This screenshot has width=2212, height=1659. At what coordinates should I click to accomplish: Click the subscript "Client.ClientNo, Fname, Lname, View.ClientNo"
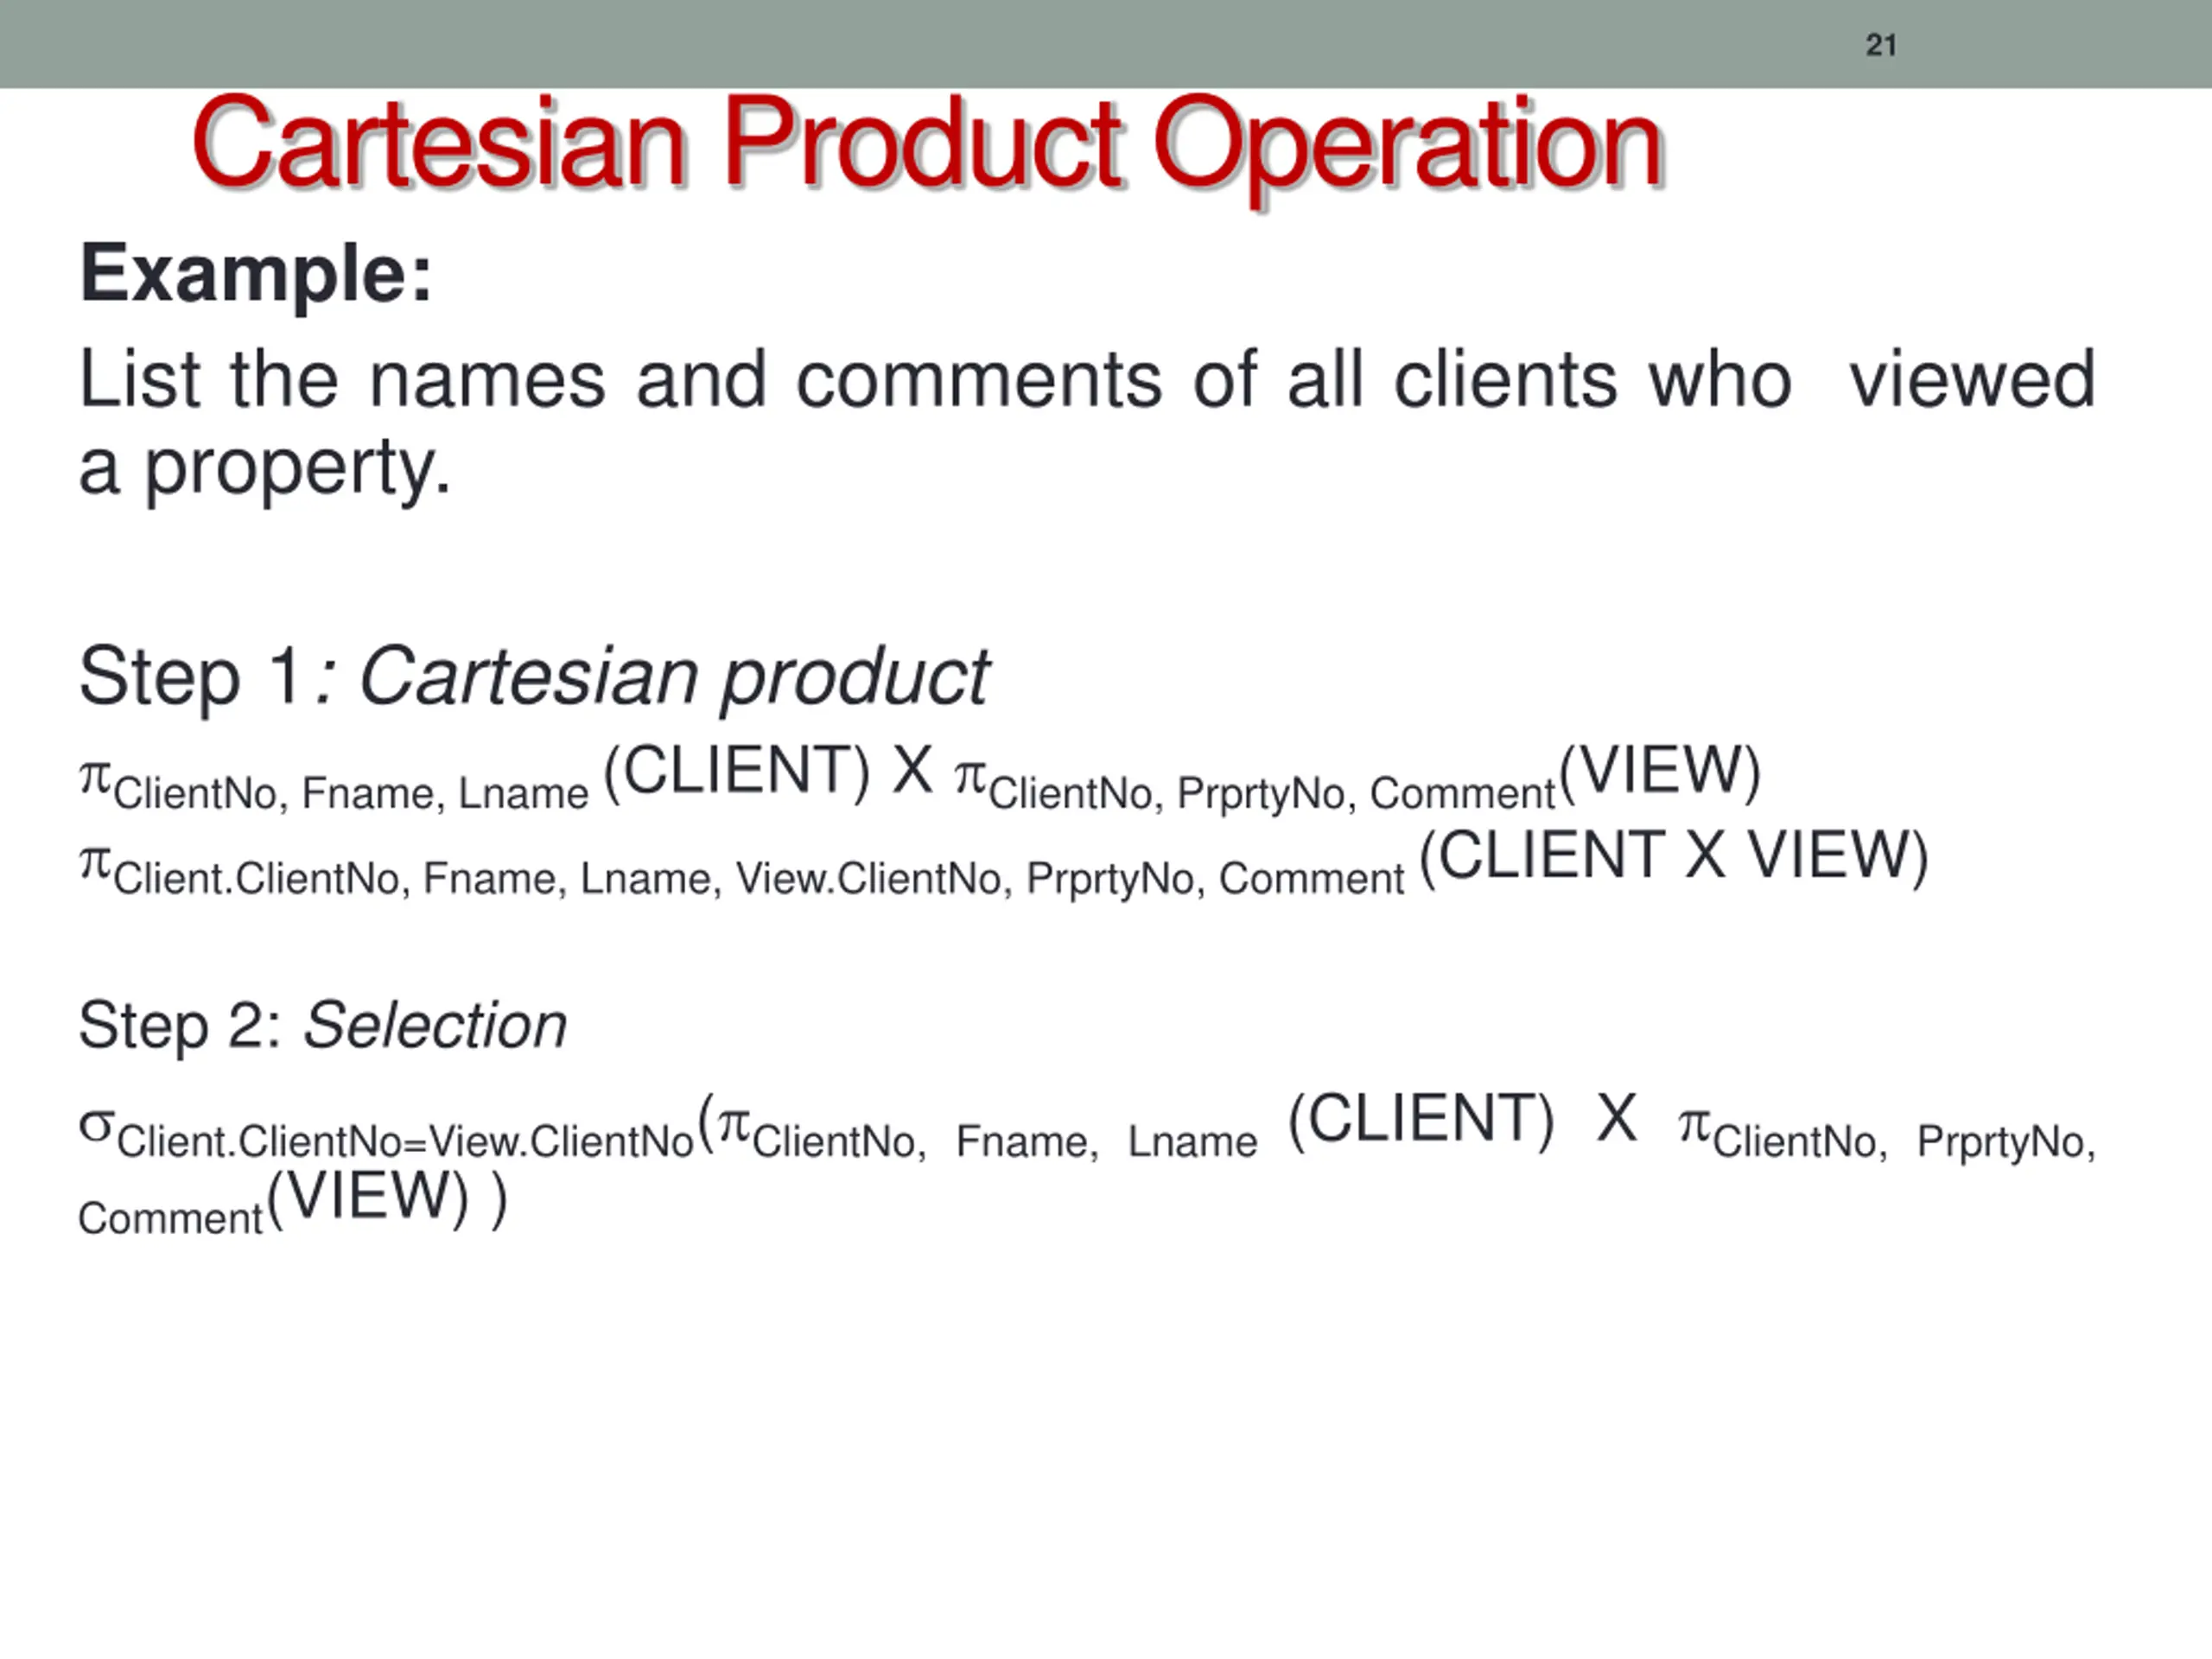pos(563,879)
